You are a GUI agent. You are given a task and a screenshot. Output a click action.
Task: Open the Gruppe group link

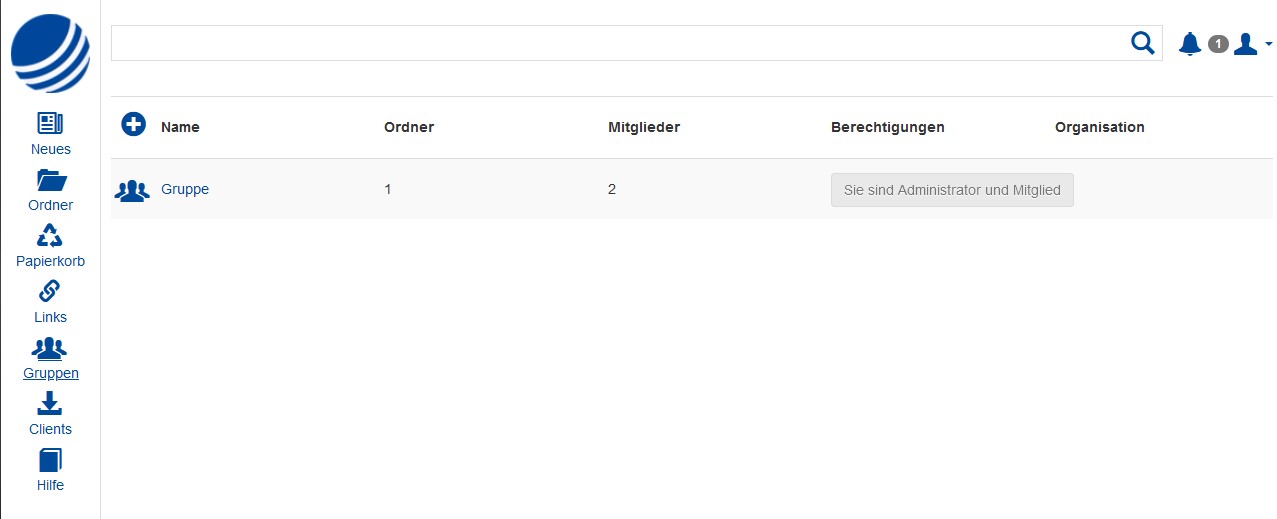click(x=185, y=189)
